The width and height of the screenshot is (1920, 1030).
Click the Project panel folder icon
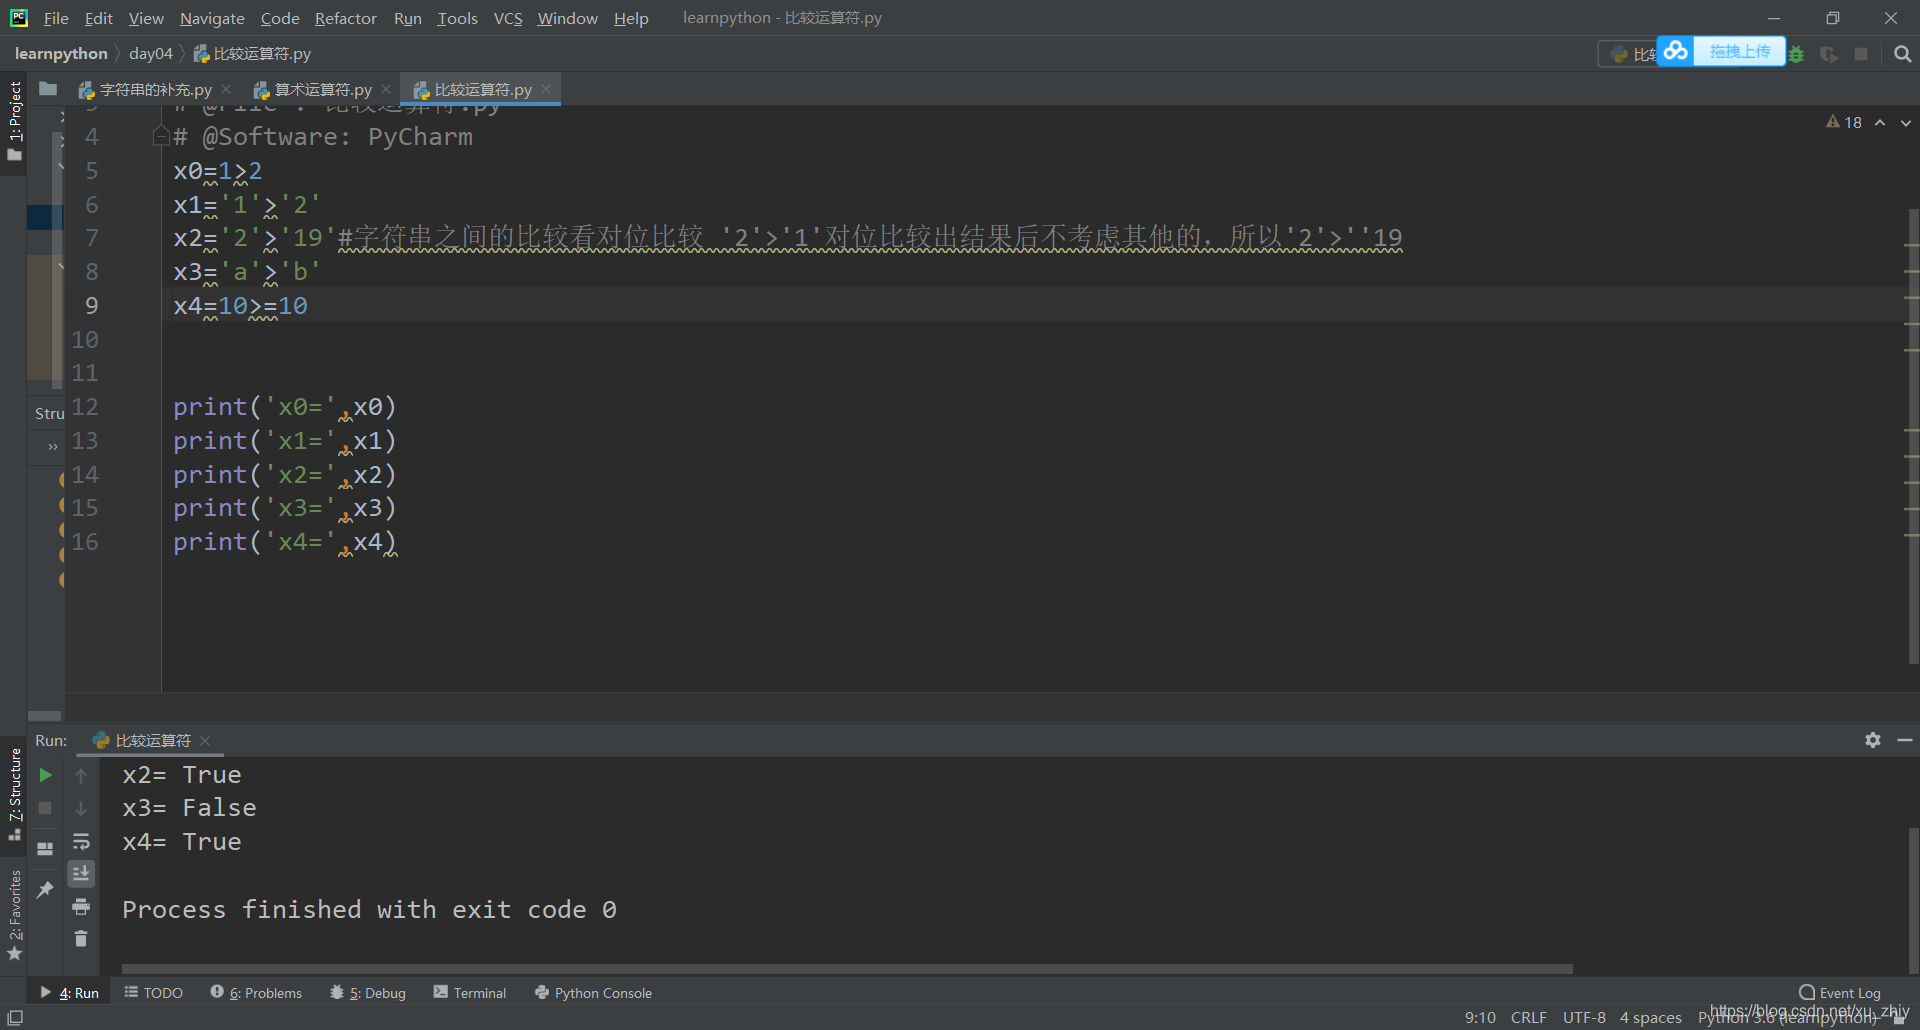point(47,89)
